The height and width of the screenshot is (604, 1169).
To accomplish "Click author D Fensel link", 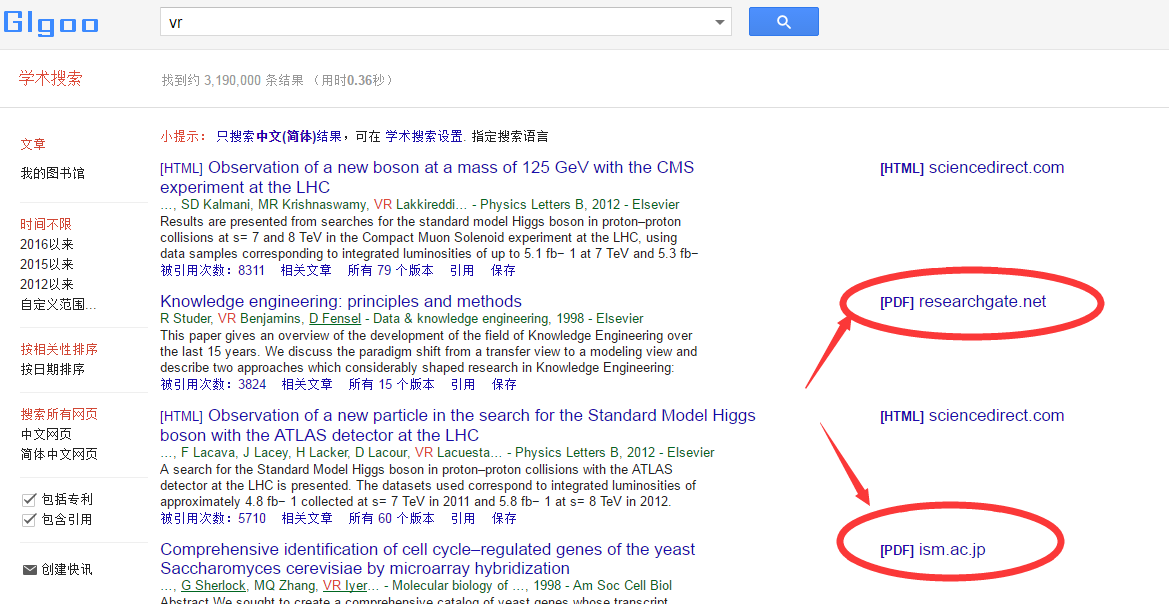I will pyautogui.click(x=335, y=319).
